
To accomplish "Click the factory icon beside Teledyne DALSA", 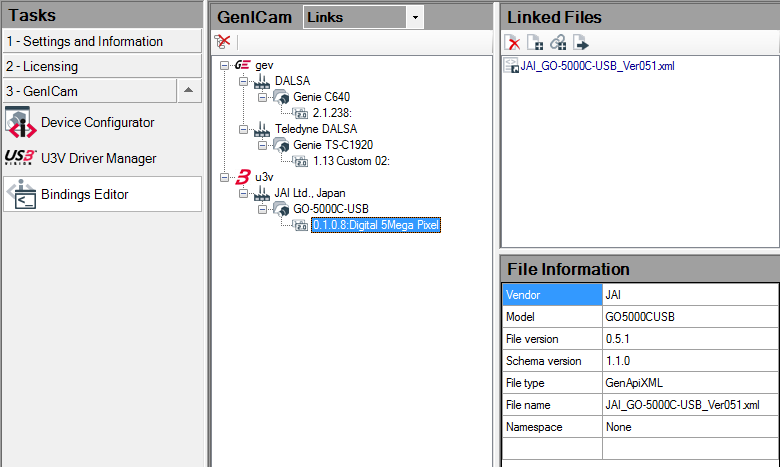I will (262, 129).
